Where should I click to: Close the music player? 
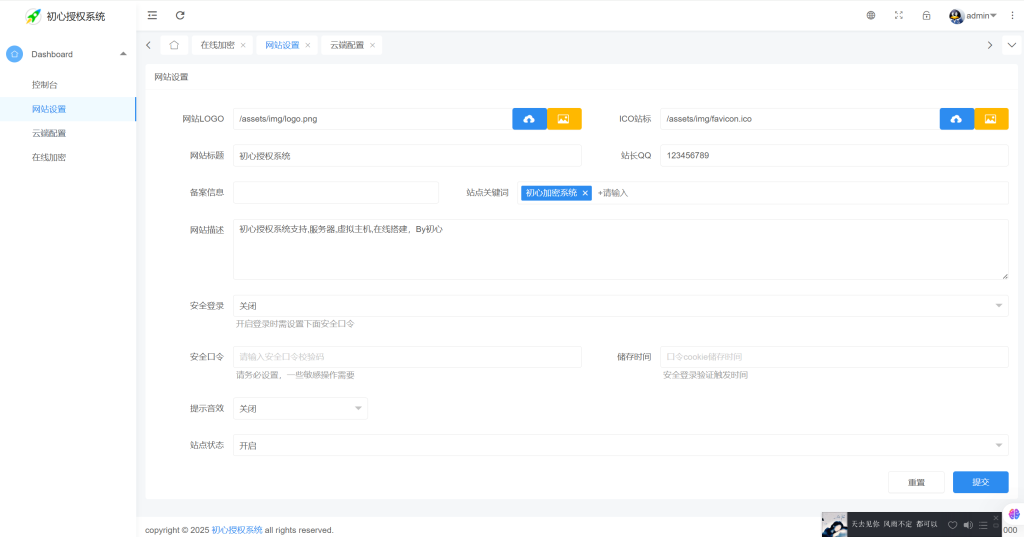coord(996,517)
